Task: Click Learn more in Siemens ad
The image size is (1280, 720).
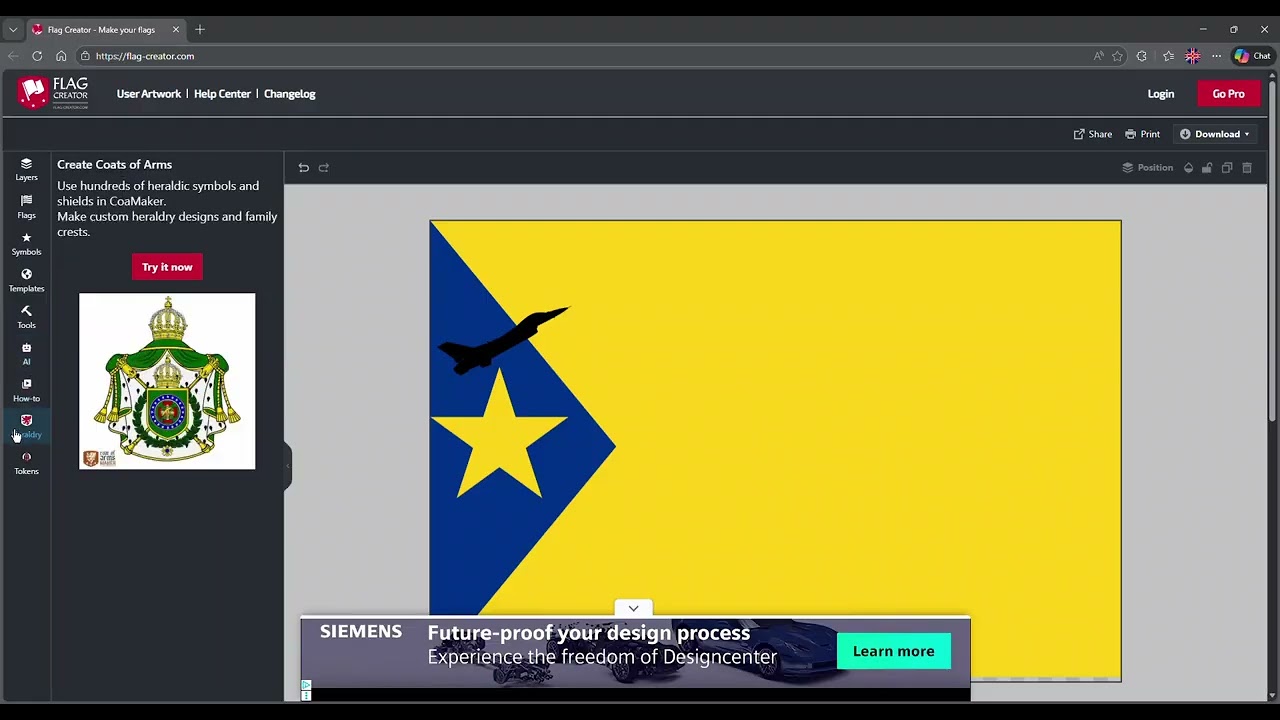Action: [893, 652]
